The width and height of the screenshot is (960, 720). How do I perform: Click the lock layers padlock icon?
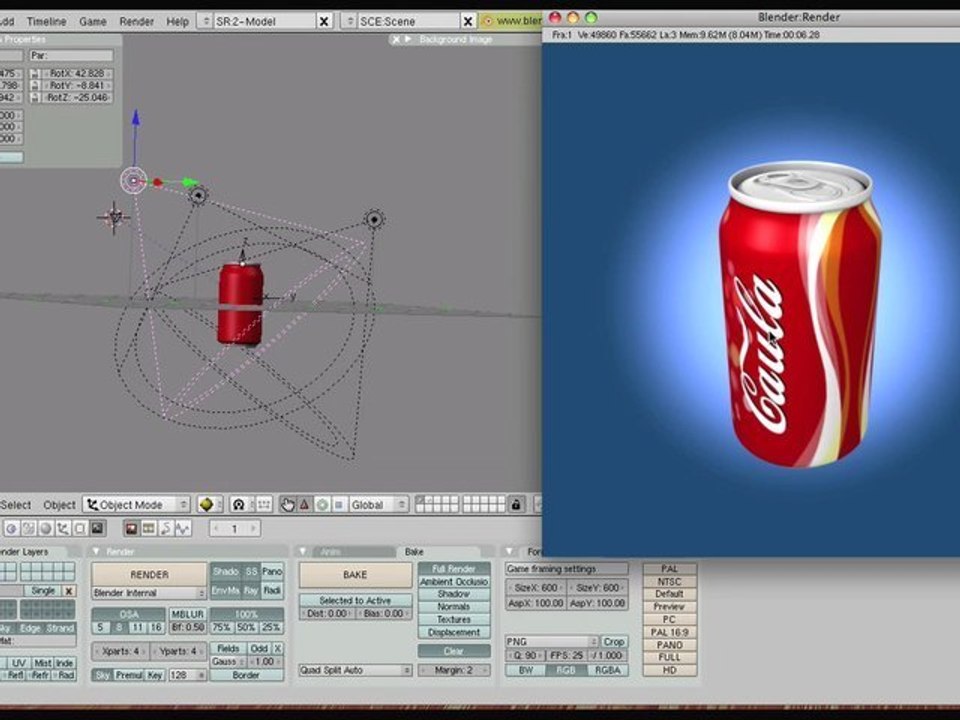(516, 504)
